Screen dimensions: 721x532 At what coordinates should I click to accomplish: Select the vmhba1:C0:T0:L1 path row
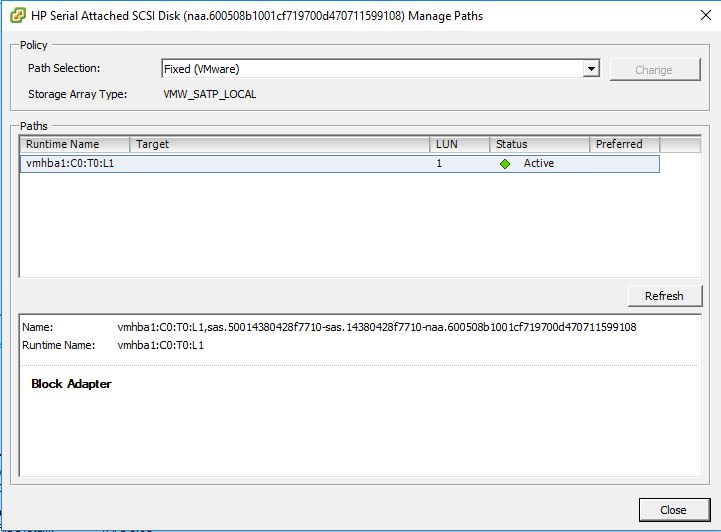click(340, 164)
